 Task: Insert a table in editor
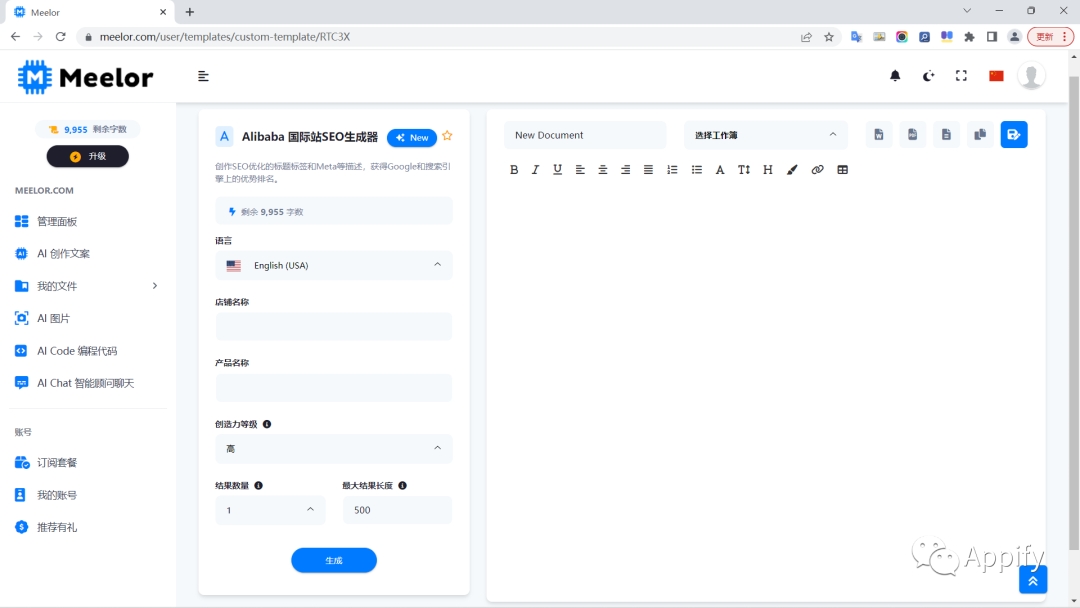842,170
